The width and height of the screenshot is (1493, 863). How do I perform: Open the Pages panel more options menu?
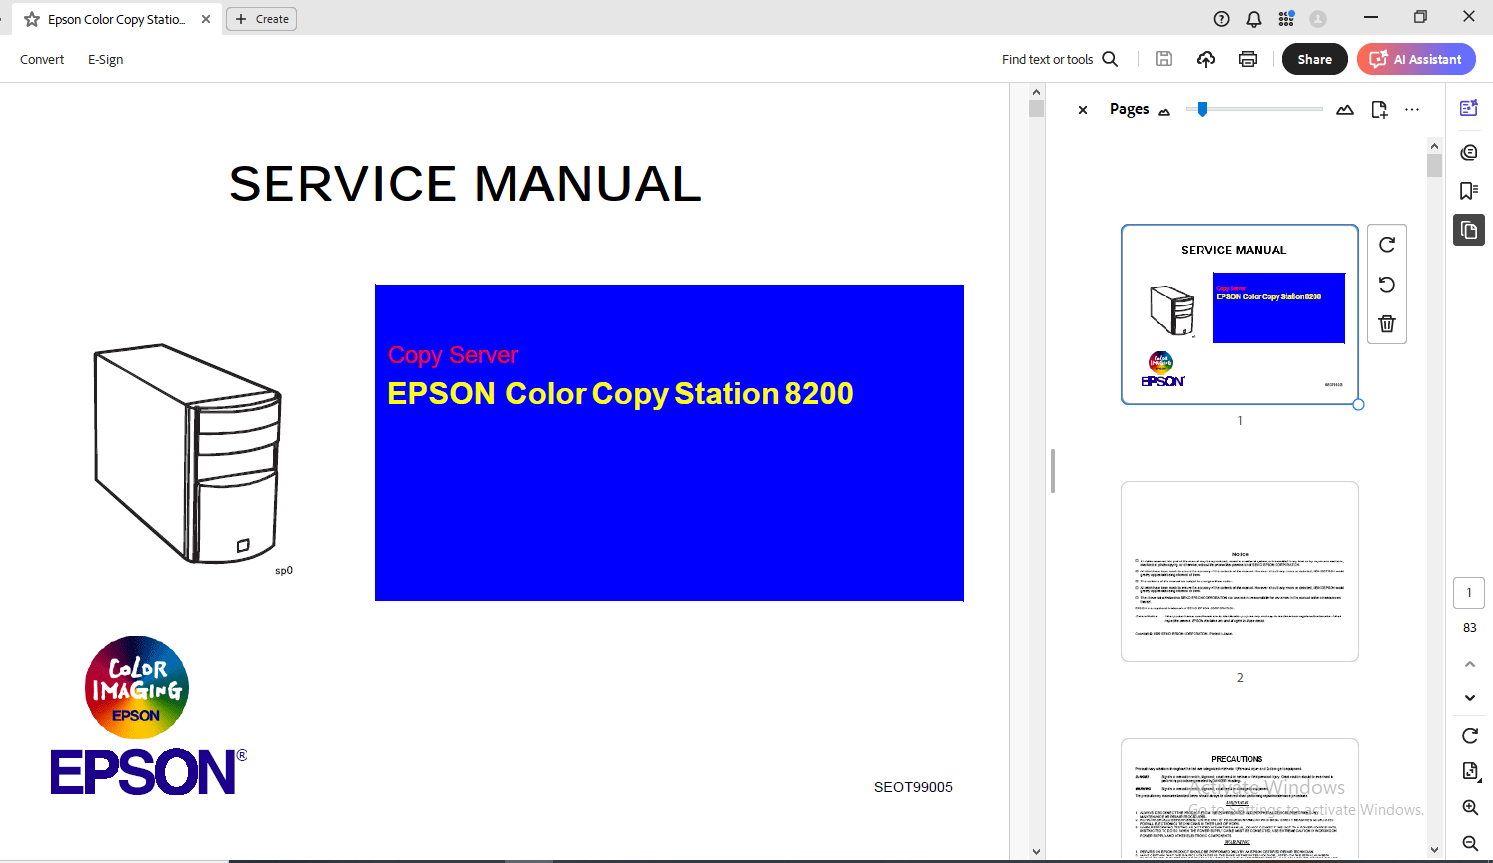click(x=1412, y=110)
